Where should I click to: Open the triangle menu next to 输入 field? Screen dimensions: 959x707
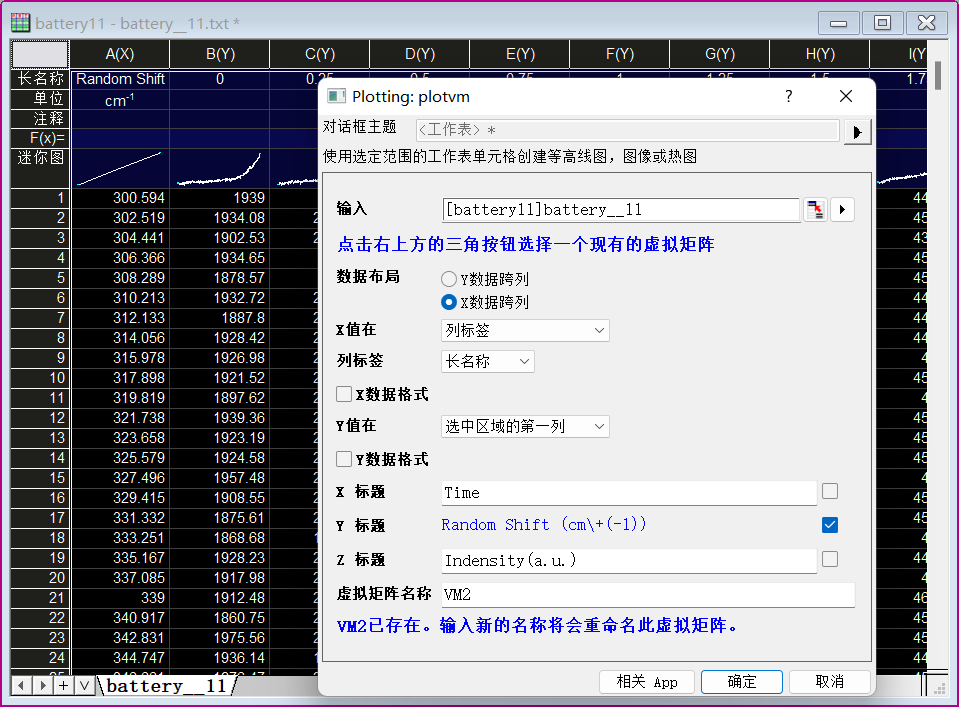click(x=842, y=209)
